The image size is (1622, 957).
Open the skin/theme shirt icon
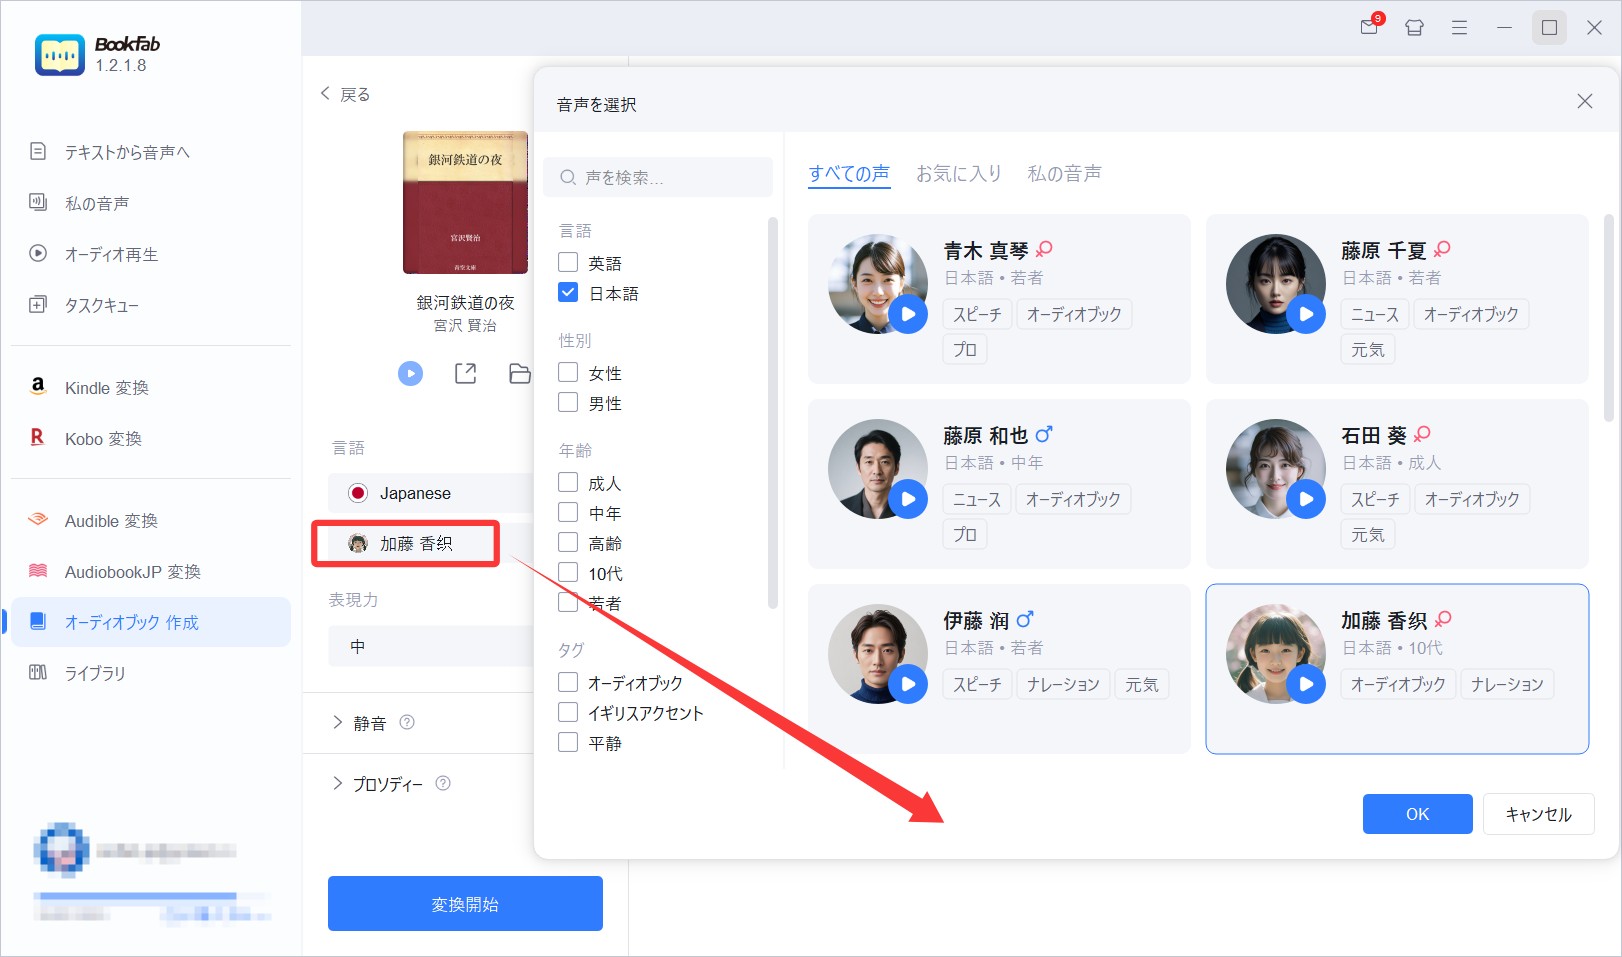click(1414, 28)
